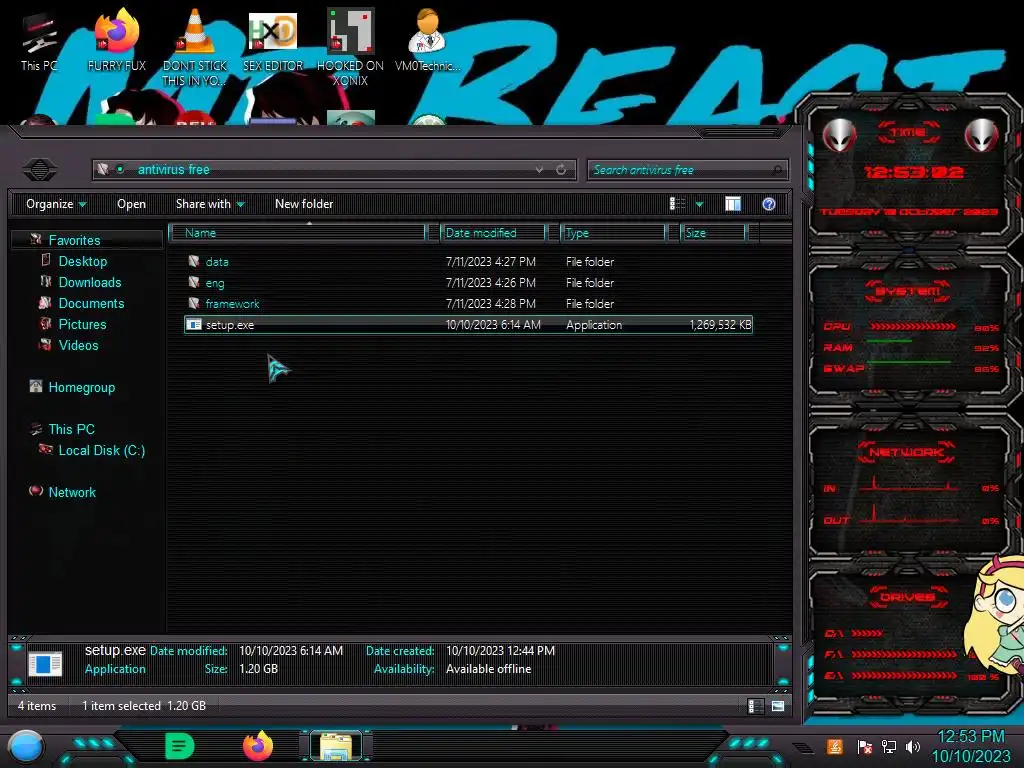This screenshot has height=768, width=1024.
Task: Click the Open toolbar button
Action: click(131, 204)
